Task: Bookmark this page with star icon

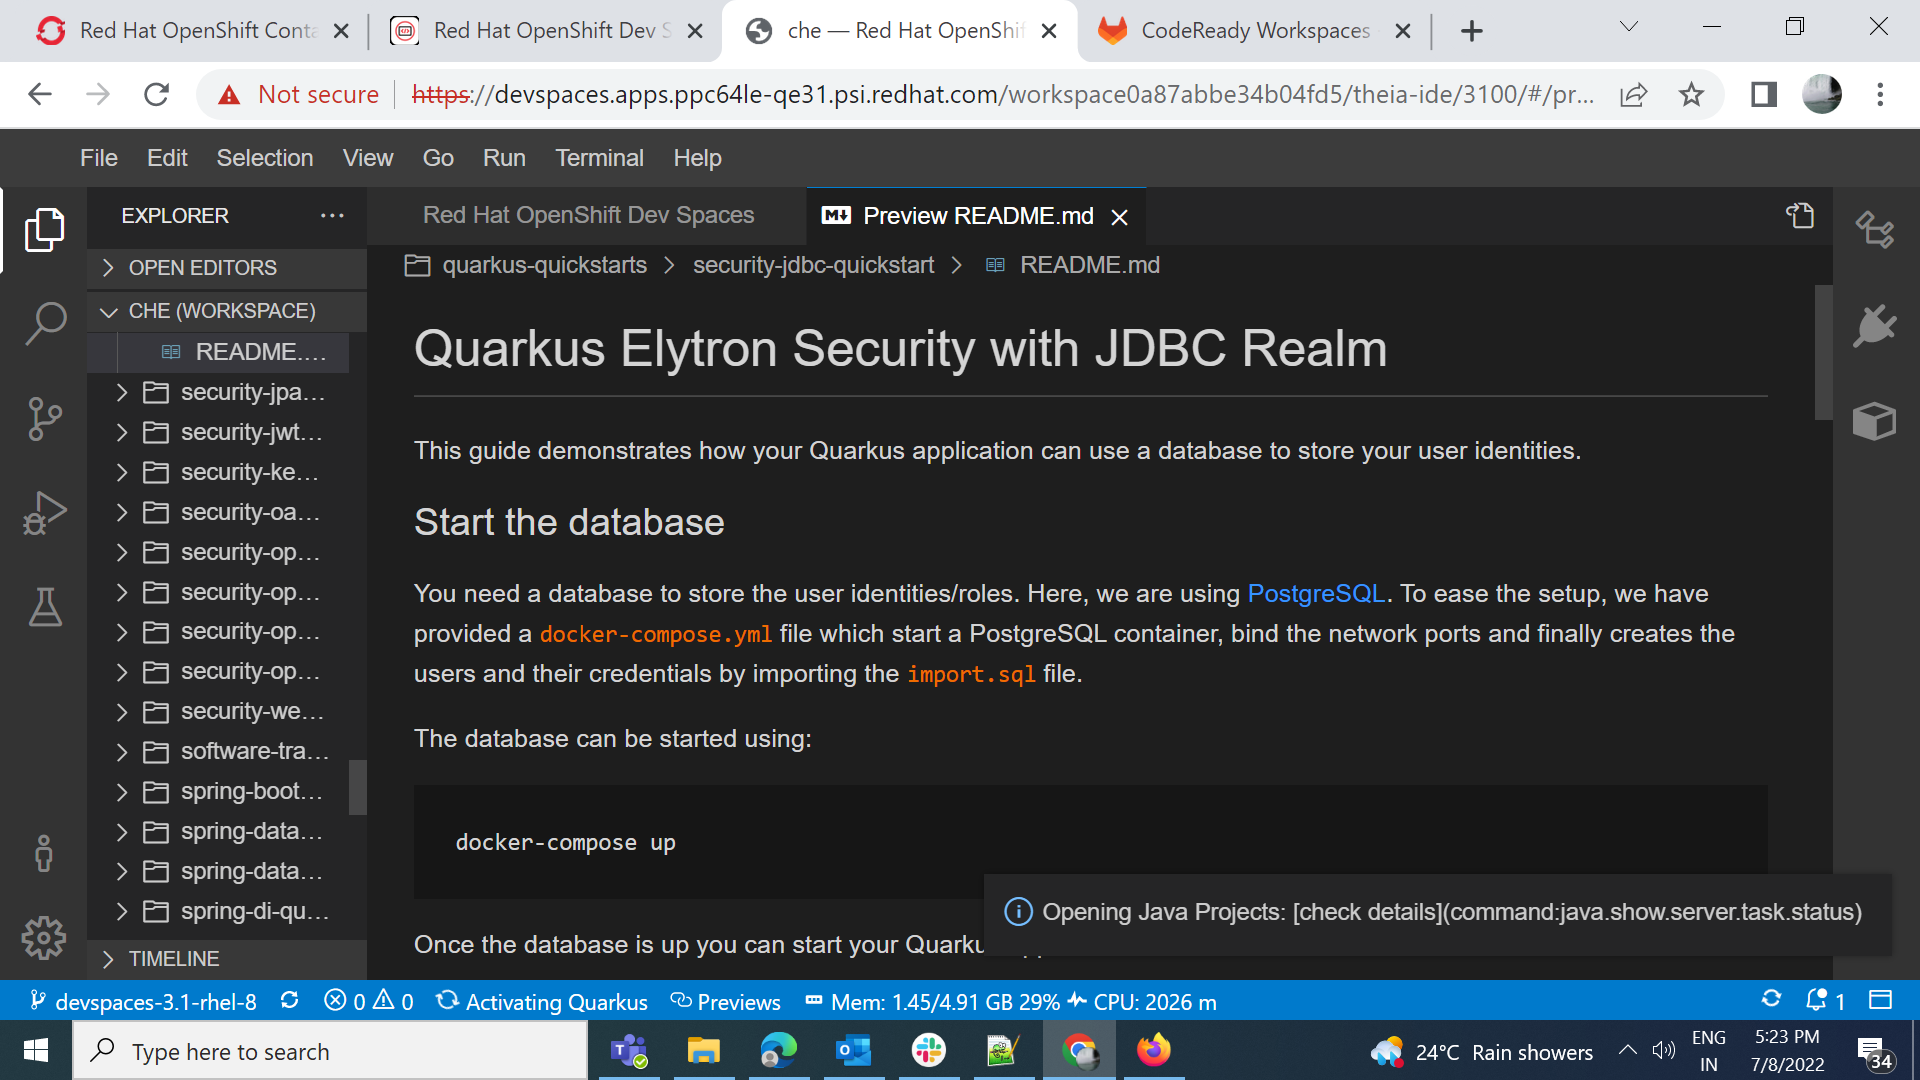Action: click(x=1691, y=95)
